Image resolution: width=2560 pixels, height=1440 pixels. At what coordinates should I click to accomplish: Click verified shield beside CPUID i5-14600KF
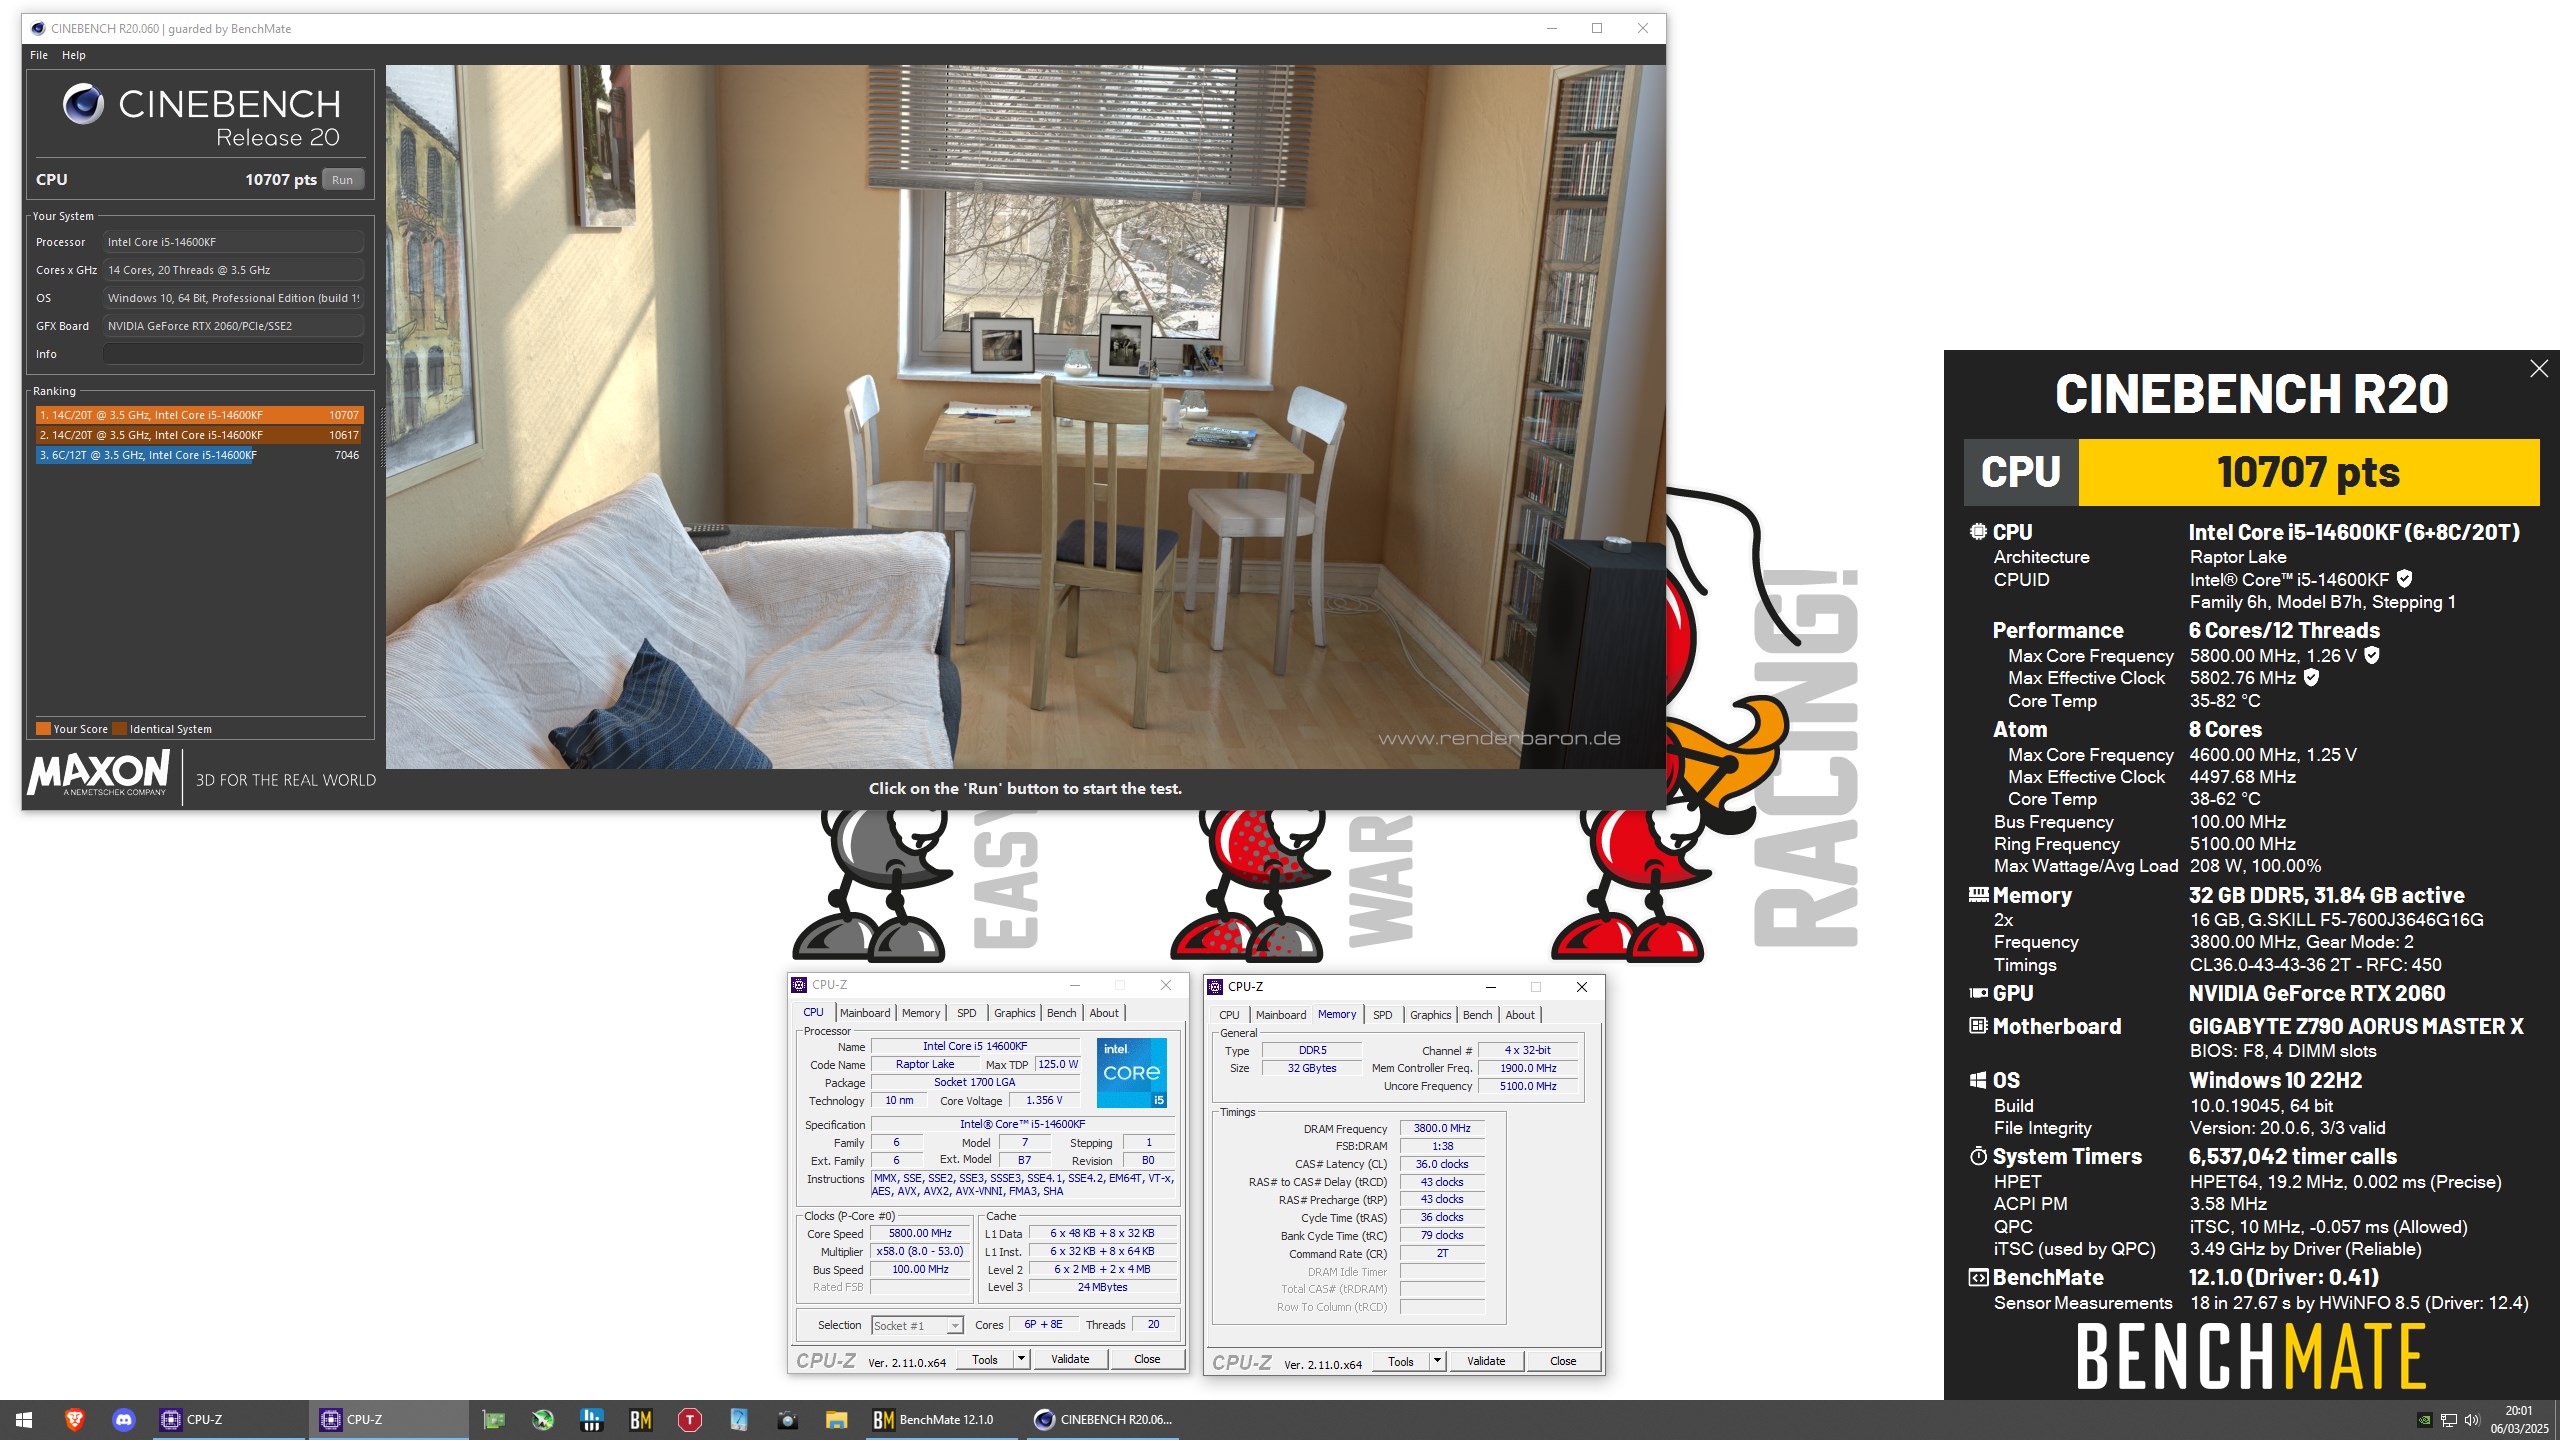(x=2405, y=579)
